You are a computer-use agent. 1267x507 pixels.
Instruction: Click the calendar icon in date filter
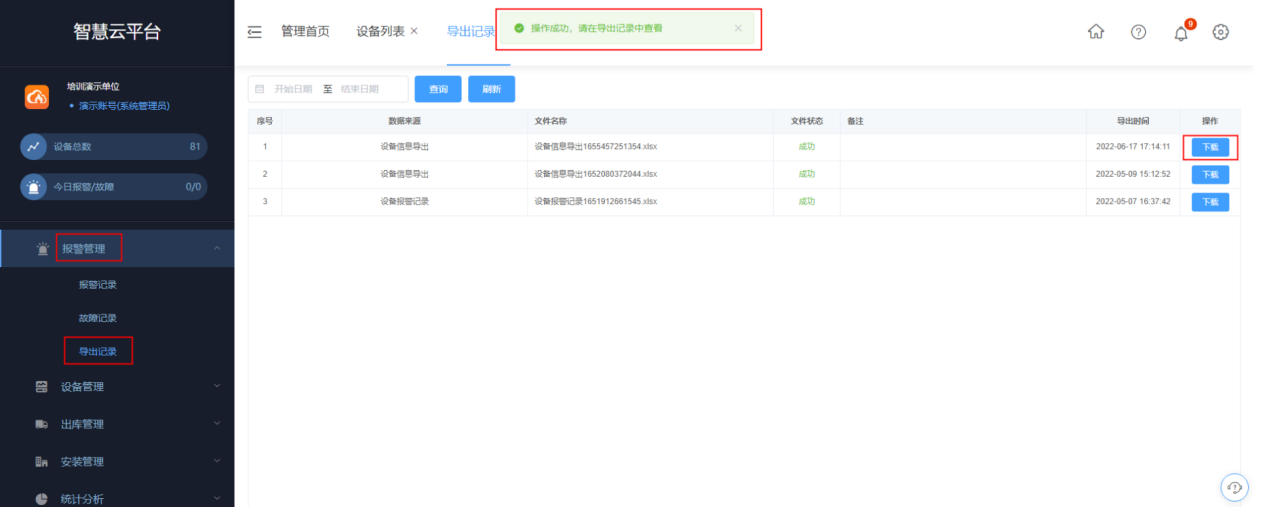click(x=260, y=89)
